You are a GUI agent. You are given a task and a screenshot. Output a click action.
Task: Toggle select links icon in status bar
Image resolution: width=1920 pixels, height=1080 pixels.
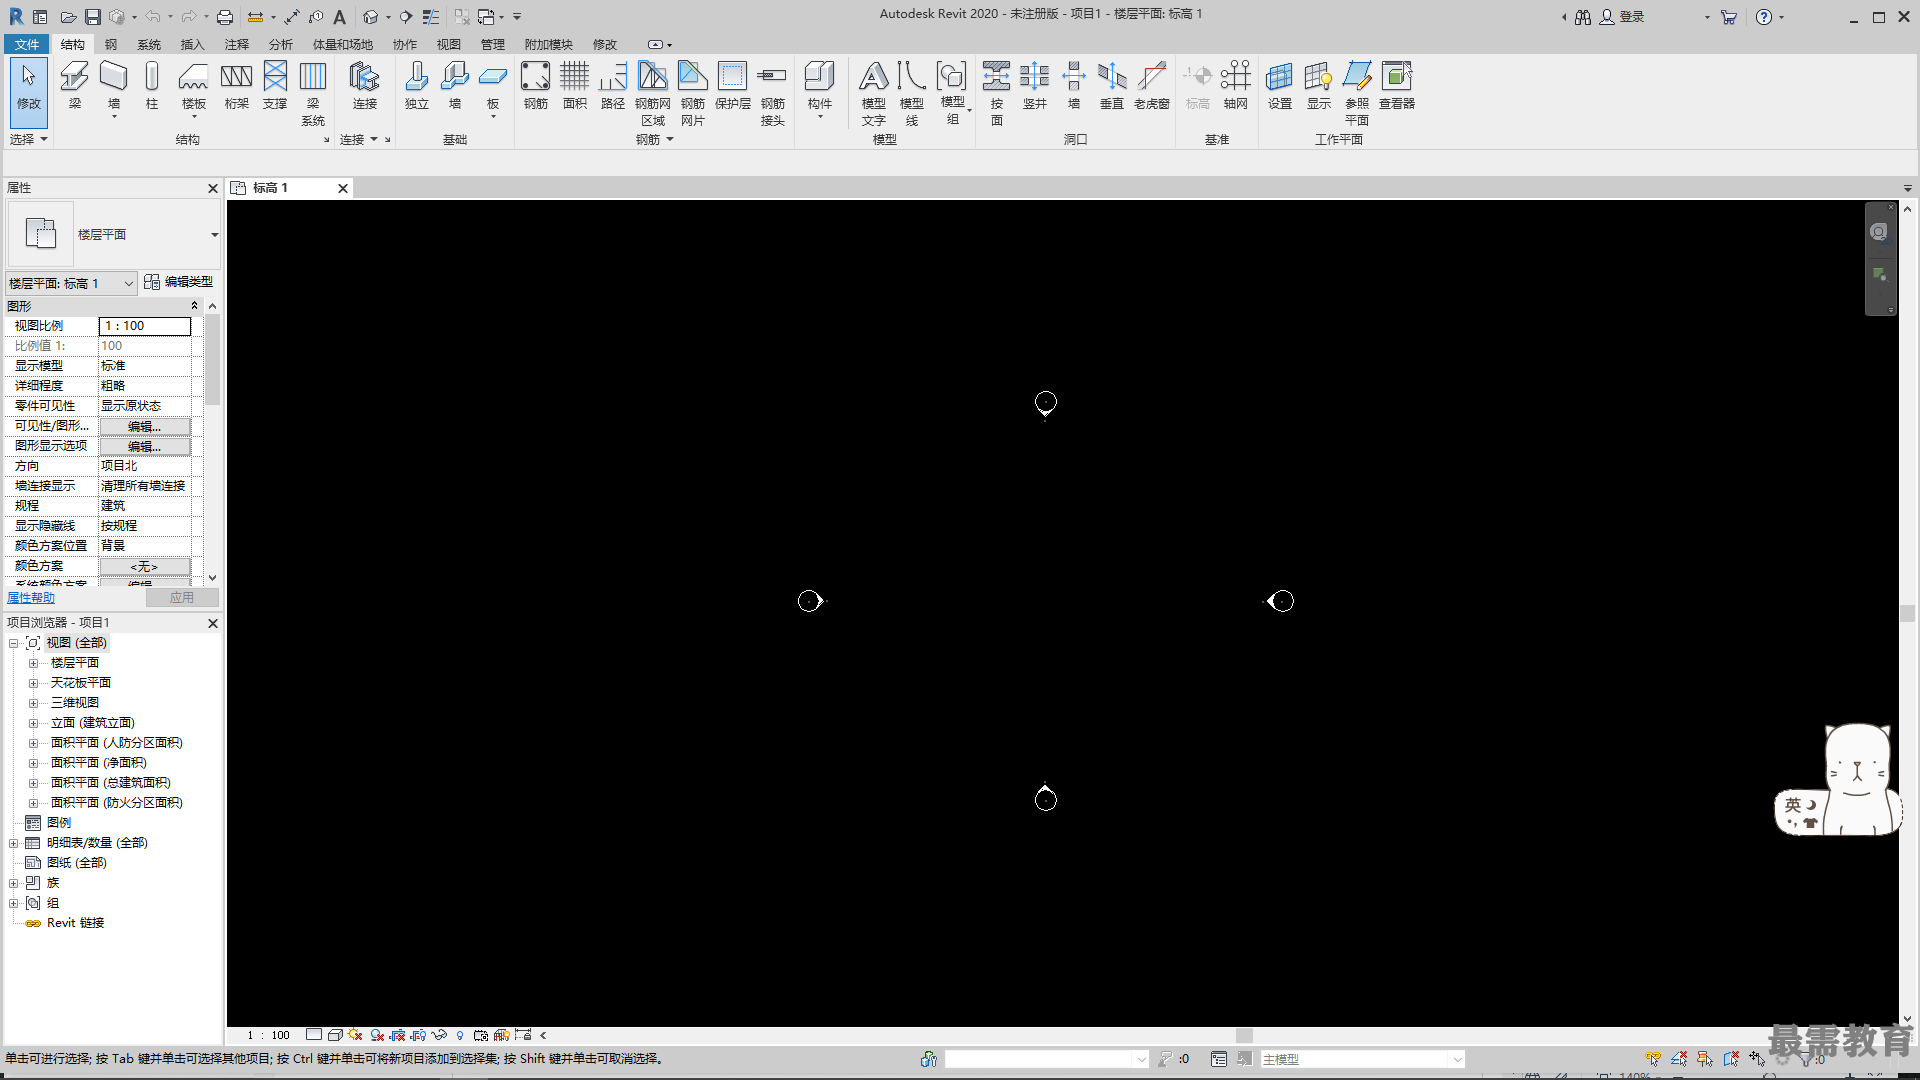click(x=1653, y=1059)
